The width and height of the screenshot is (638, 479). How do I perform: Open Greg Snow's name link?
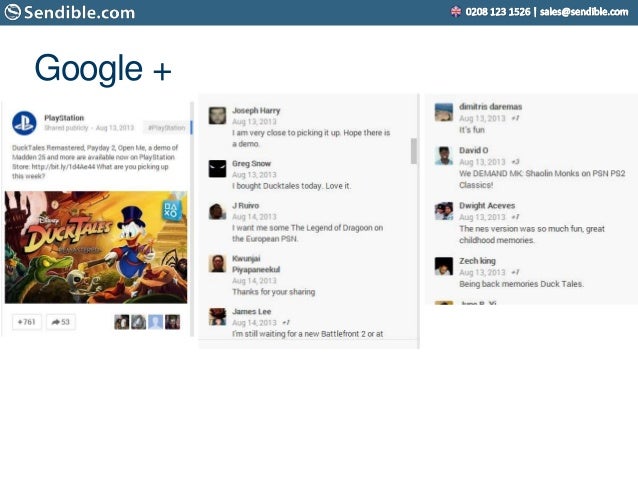(251, 163)
